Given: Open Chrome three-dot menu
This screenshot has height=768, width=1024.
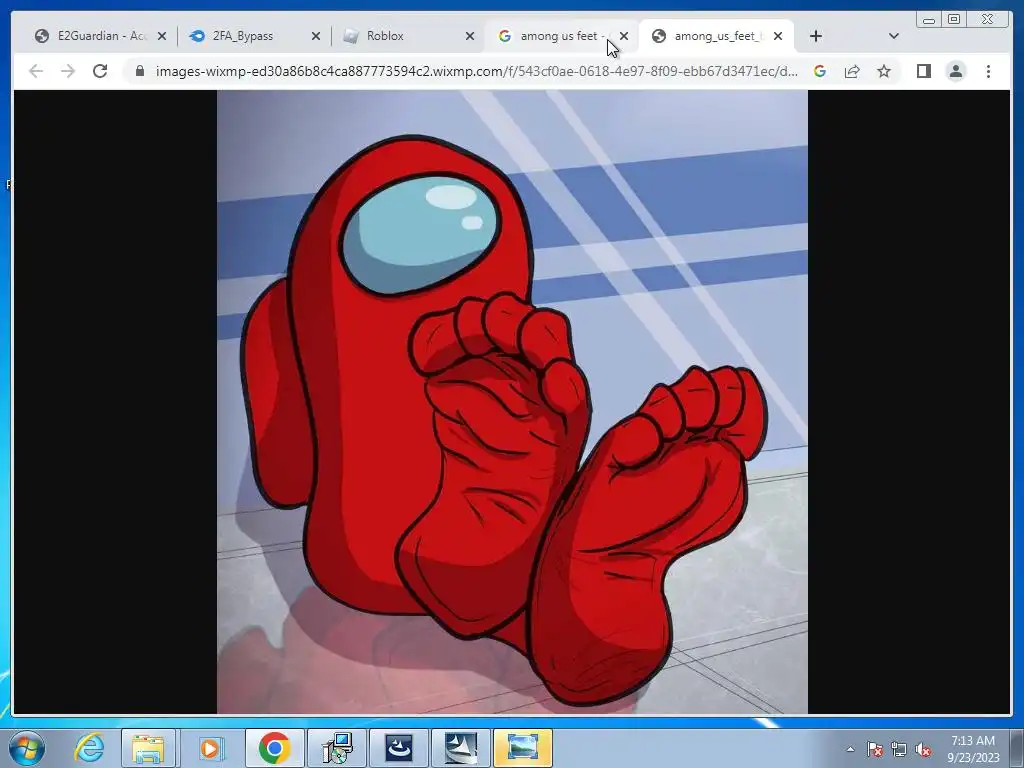Looking at the screenshot, I should (988, 71).
